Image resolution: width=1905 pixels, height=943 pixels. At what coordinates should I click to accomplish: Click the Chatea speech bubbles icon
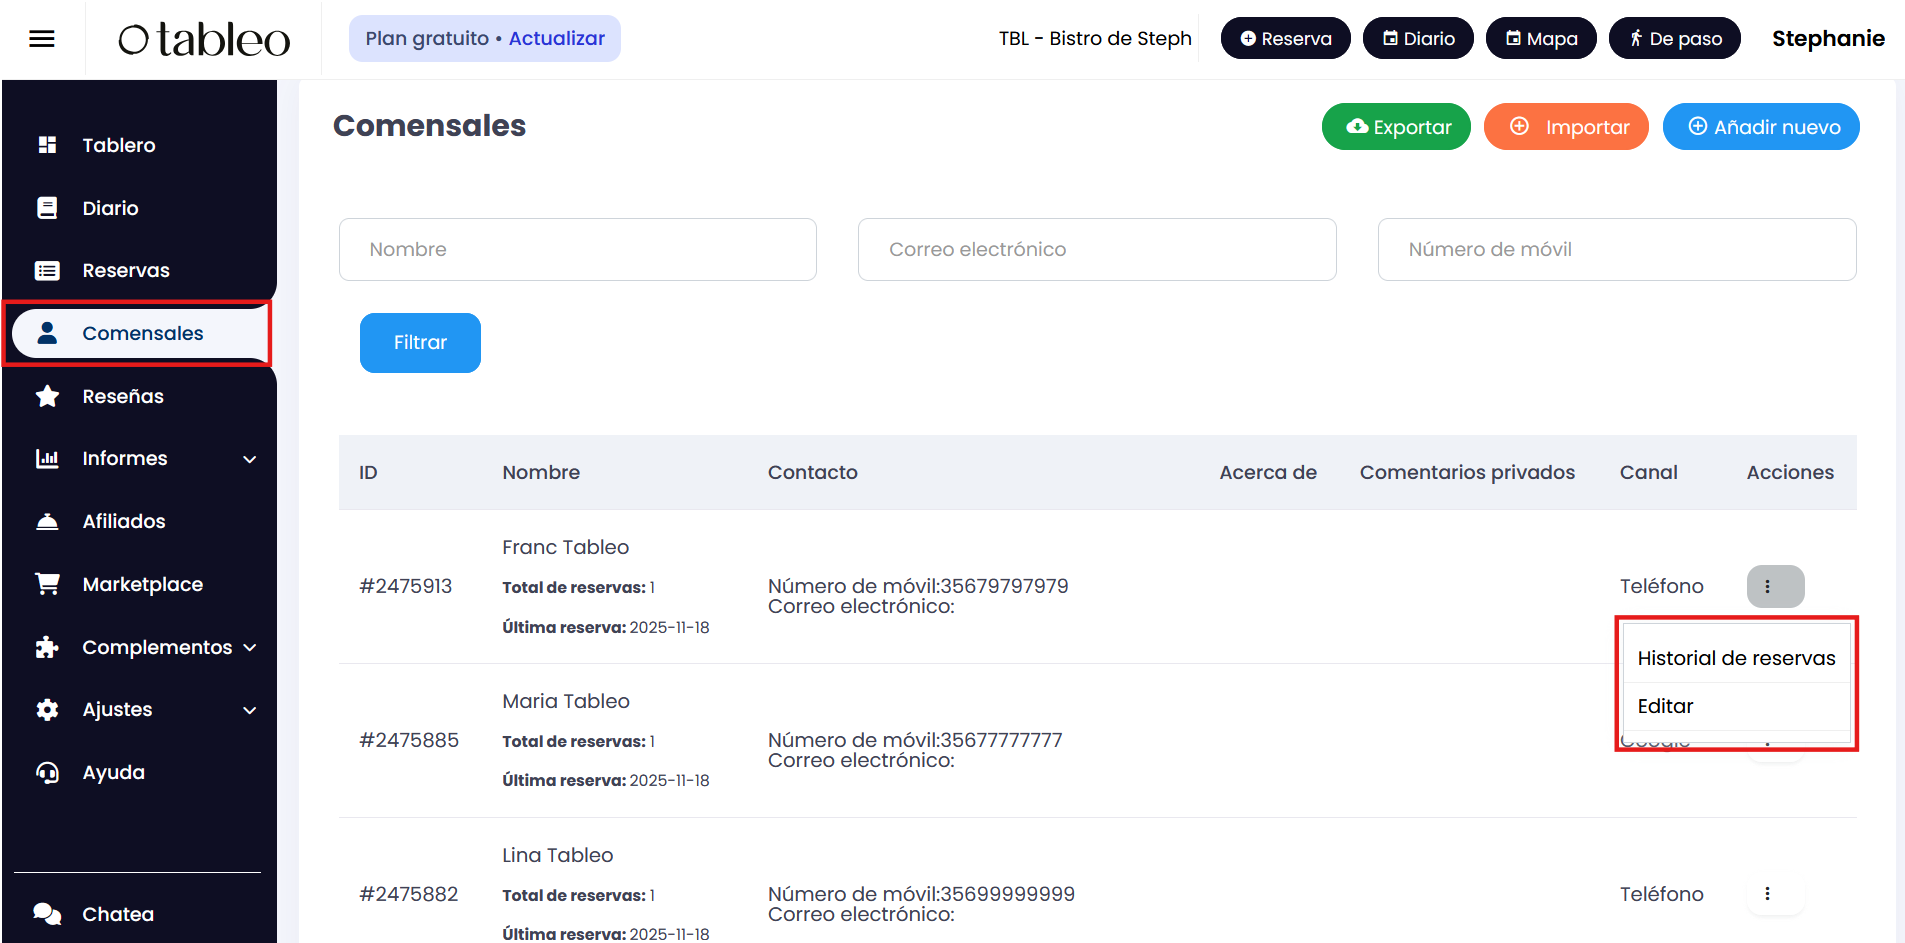click(x=47, y=914)
